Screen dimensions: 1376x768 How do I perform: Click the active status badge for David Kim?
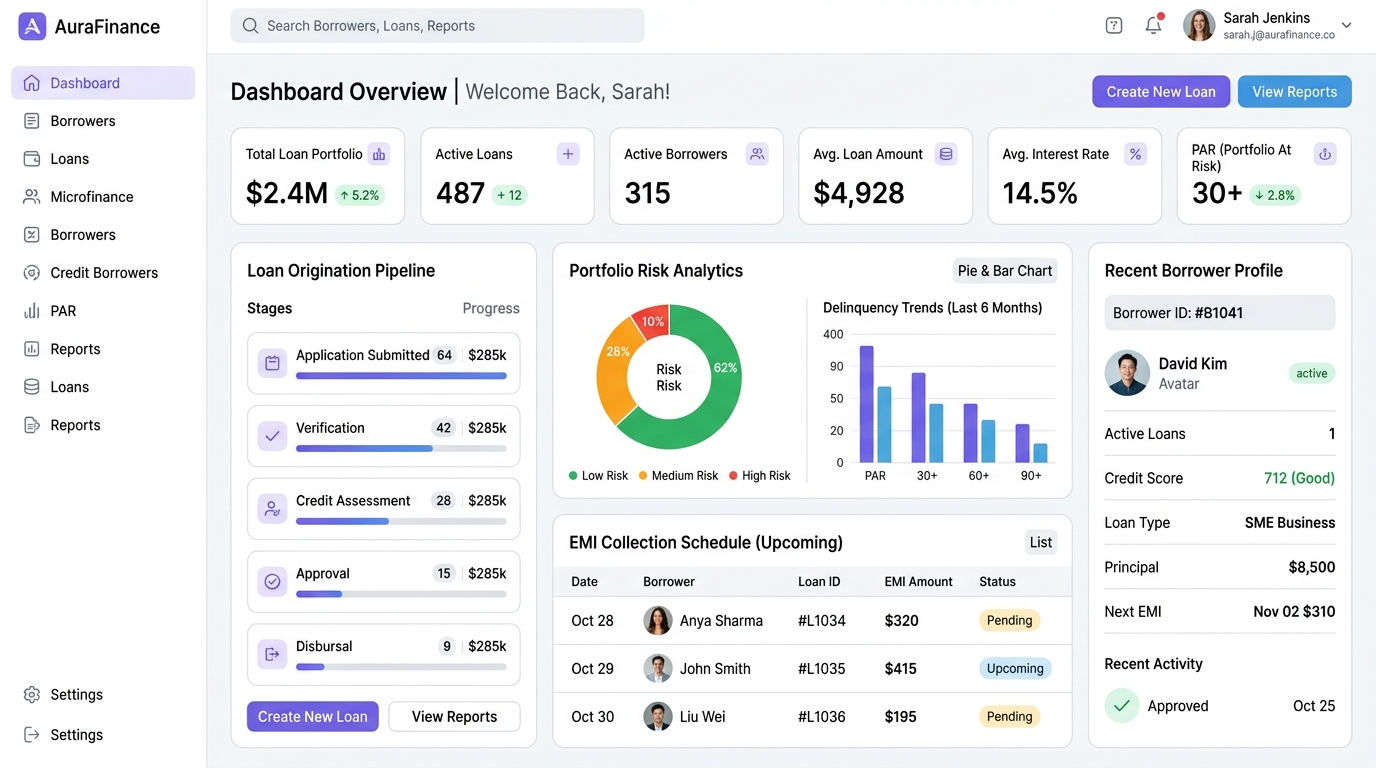tap(1312, 373)
